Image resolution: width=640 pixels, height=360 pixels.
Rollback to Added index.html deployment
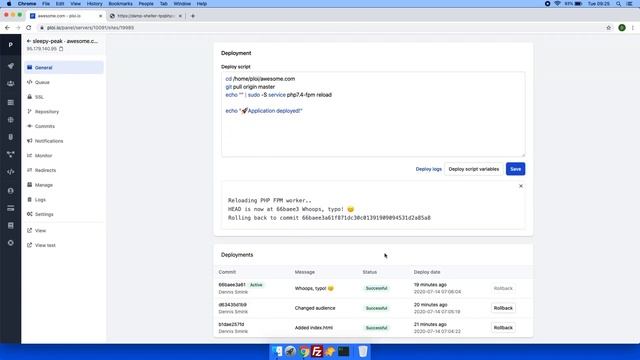point(503,328)
